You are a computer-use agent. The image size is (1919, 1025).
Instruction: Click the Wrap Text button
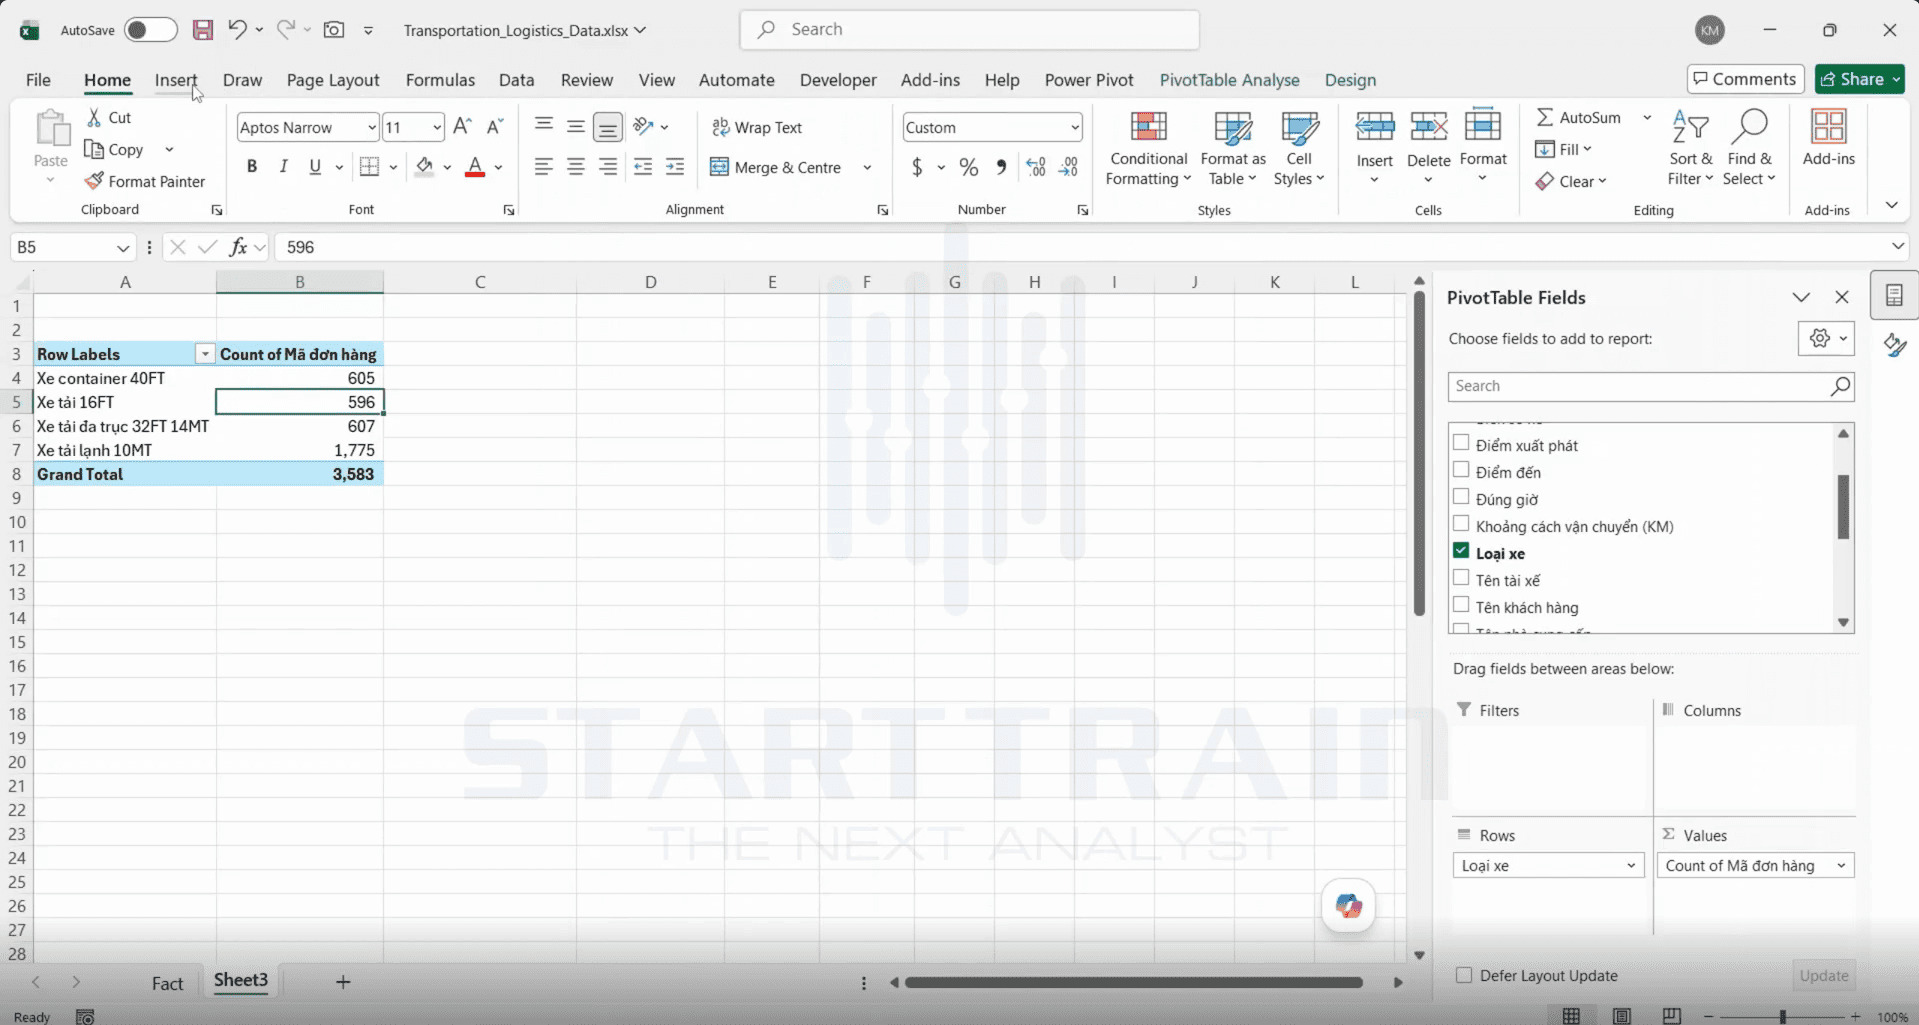coord(757,127)
